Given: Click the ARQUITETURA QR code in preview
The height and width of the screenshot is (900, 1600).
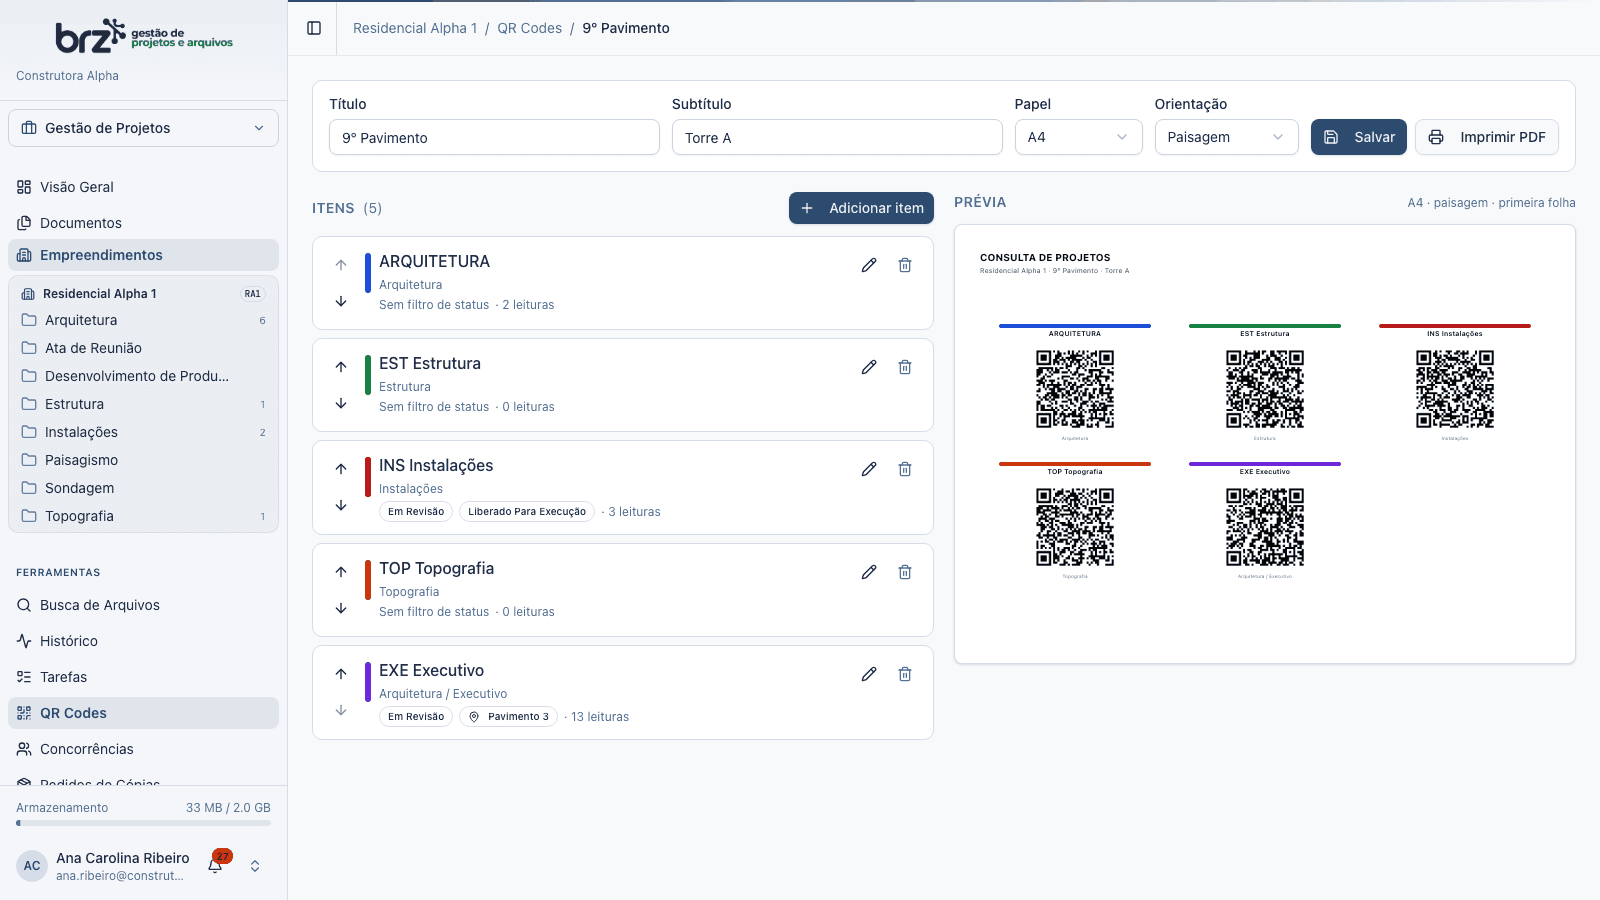Looking at the screenshot, I should tap(1075, 389).
